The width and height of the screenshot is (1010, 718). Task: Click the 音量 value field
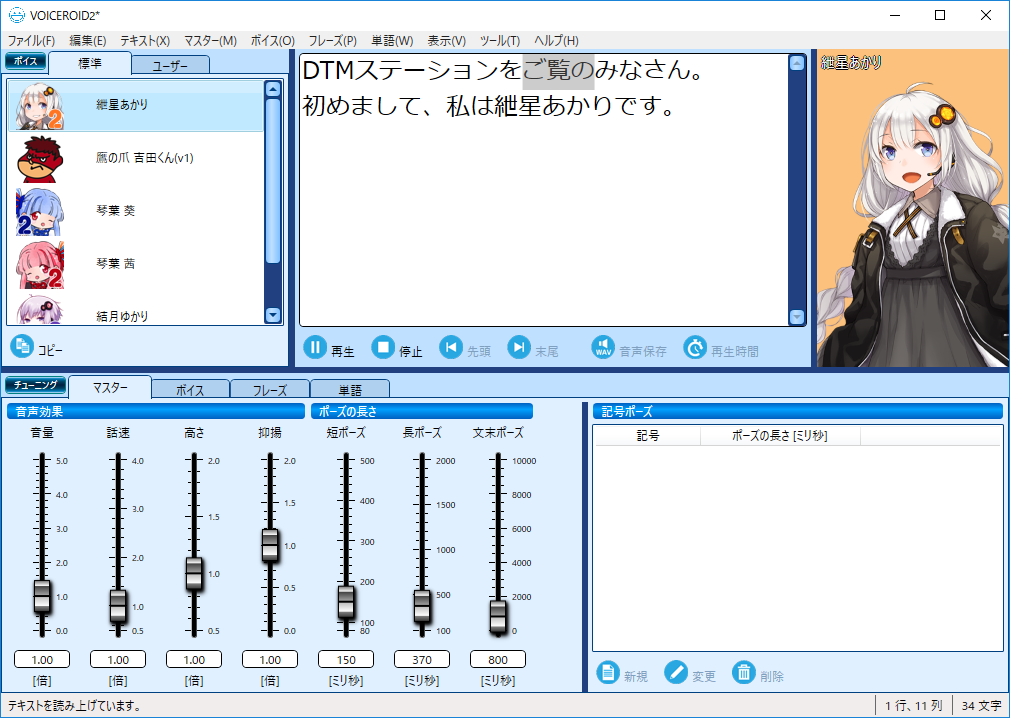click(x=42, y=659)
